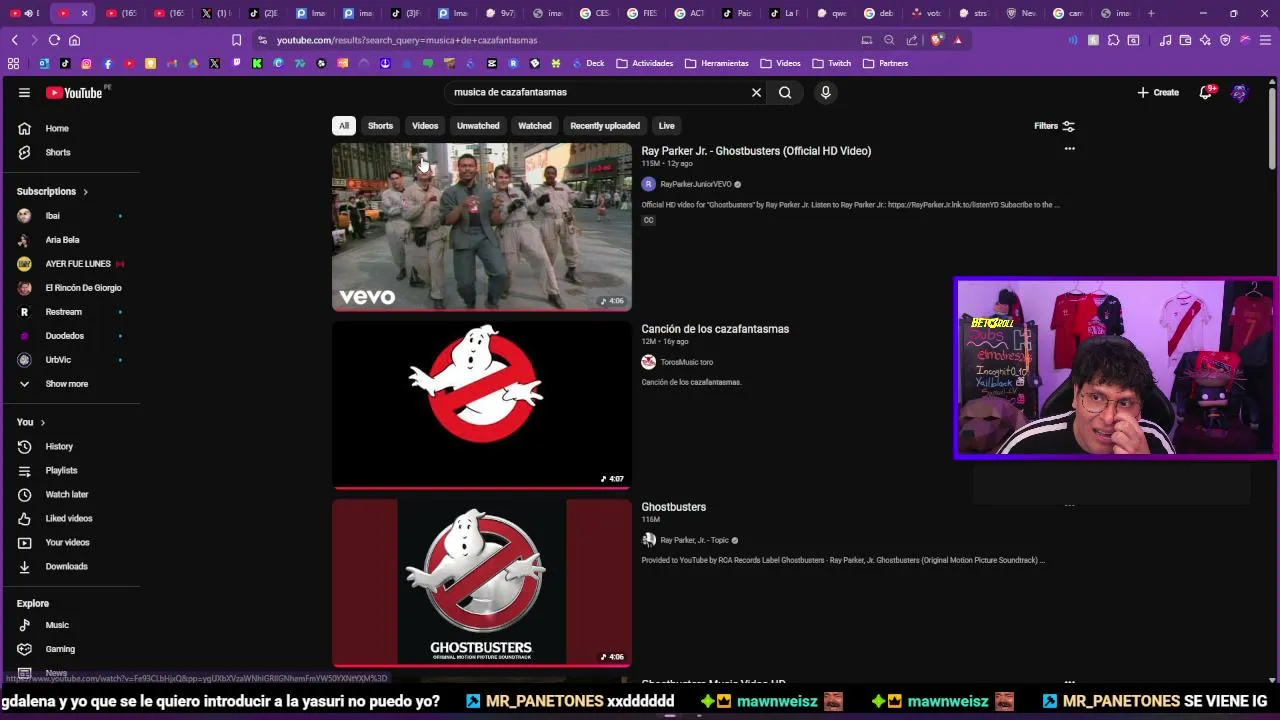Open more options for the Ray Parker video
Screen dimensions: 1280x720
point(1069,149)
